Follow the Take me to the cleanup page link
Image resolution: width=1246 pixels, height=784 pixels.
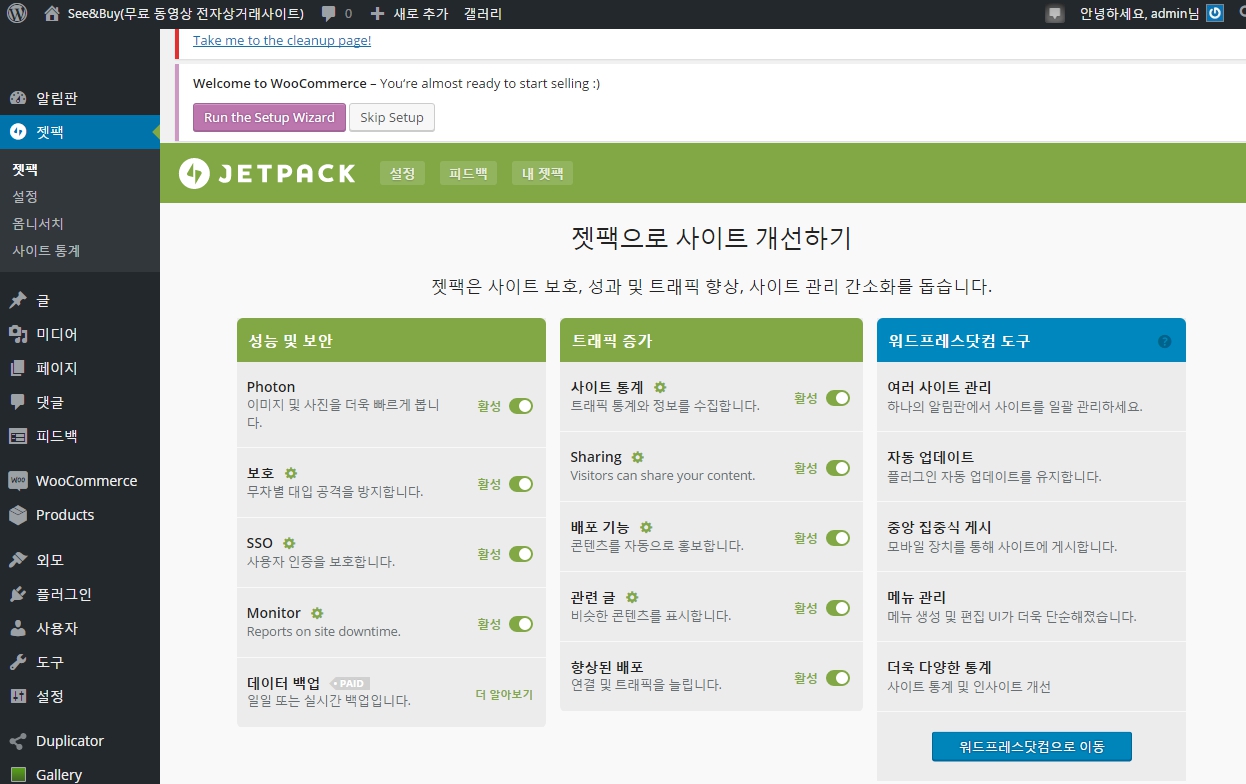pos(282,41)
